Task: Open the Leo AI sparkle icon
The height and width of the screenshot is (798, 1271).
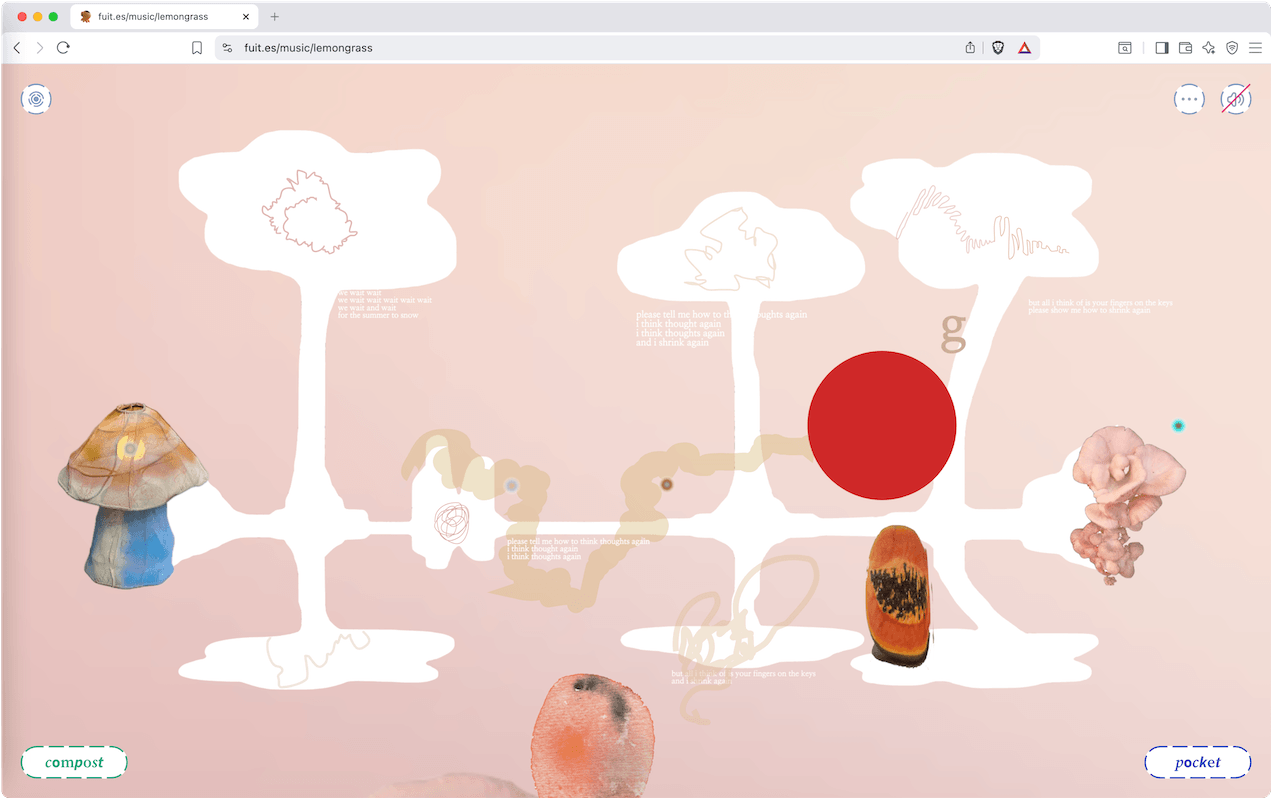Action: tap(1209, 47)
